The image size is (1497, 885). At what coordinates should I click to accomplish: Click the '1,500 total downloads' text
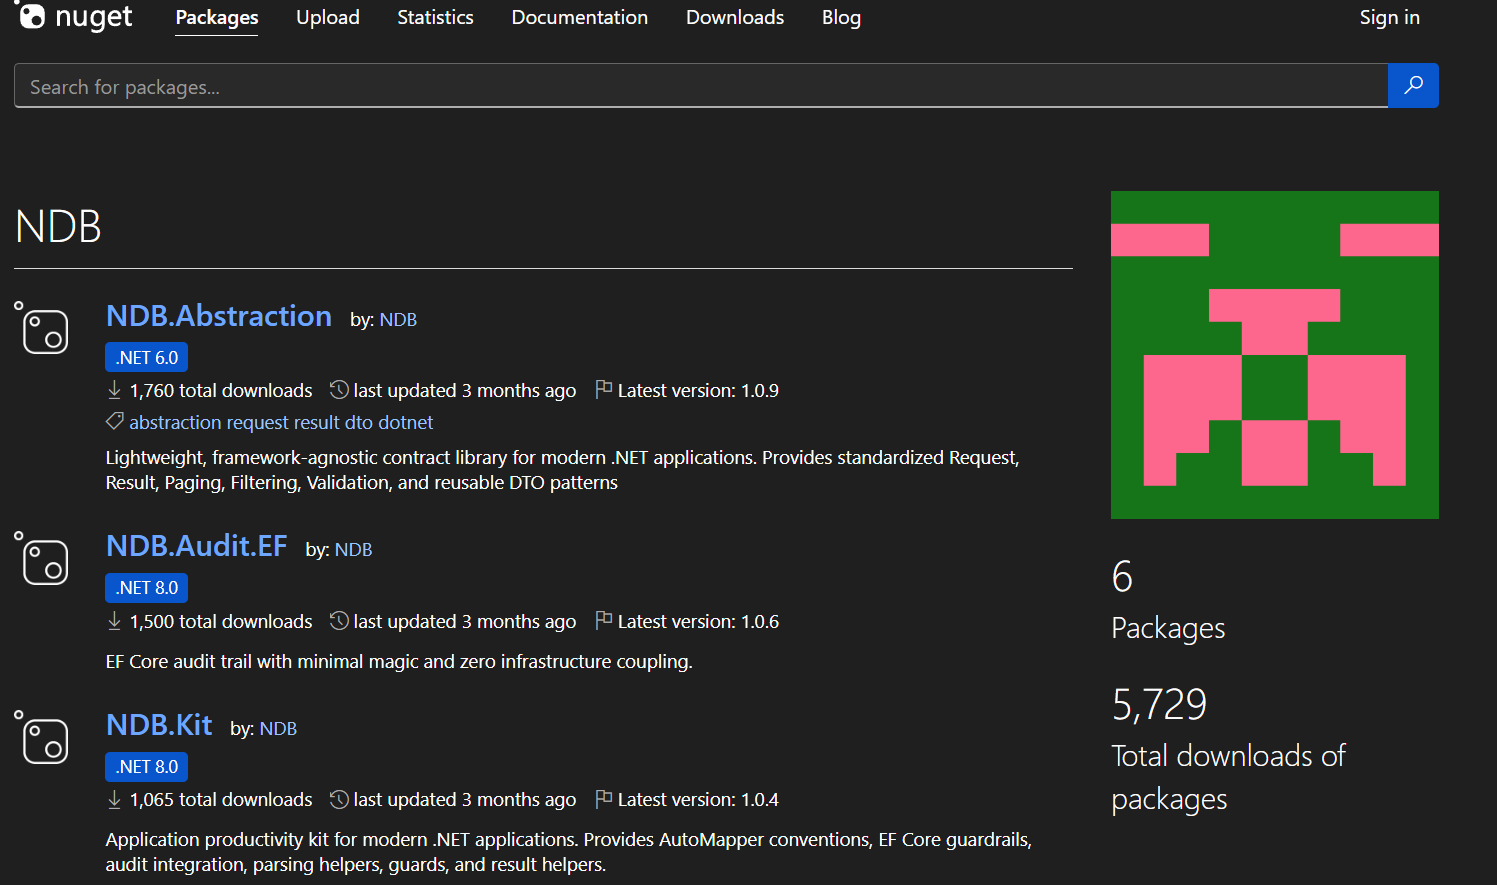(221, 621)
